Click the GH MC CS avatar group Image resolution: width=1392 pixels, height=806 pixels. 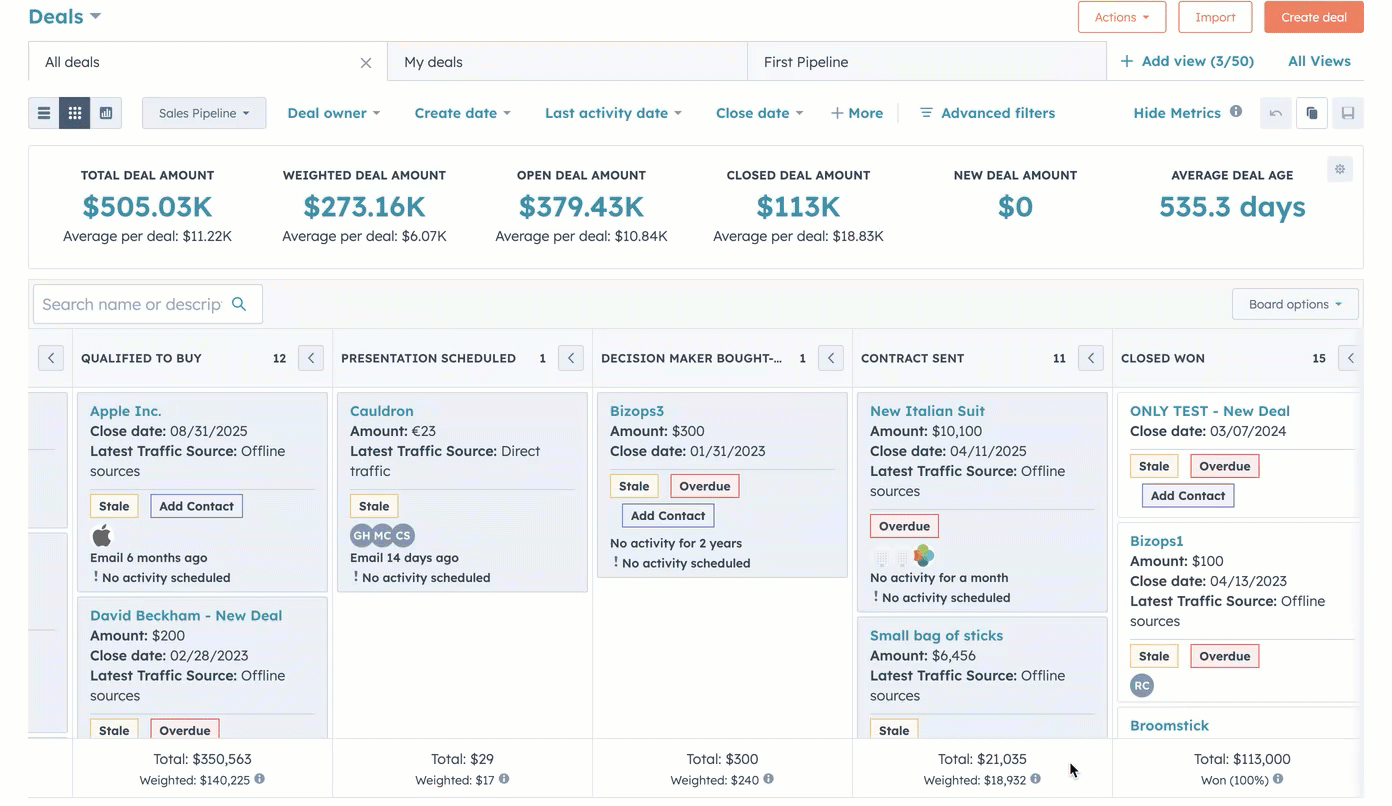coord(382,536)
